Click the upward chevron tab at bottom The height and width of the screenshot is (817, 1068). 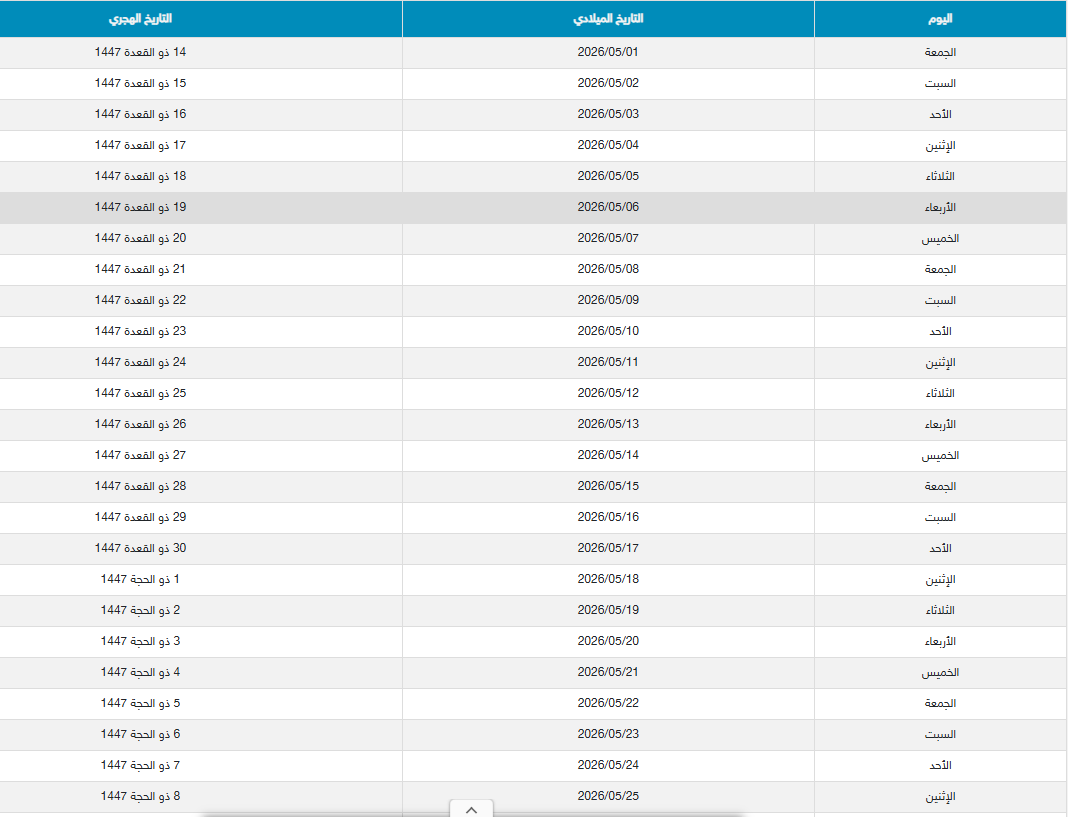[471, 808]
